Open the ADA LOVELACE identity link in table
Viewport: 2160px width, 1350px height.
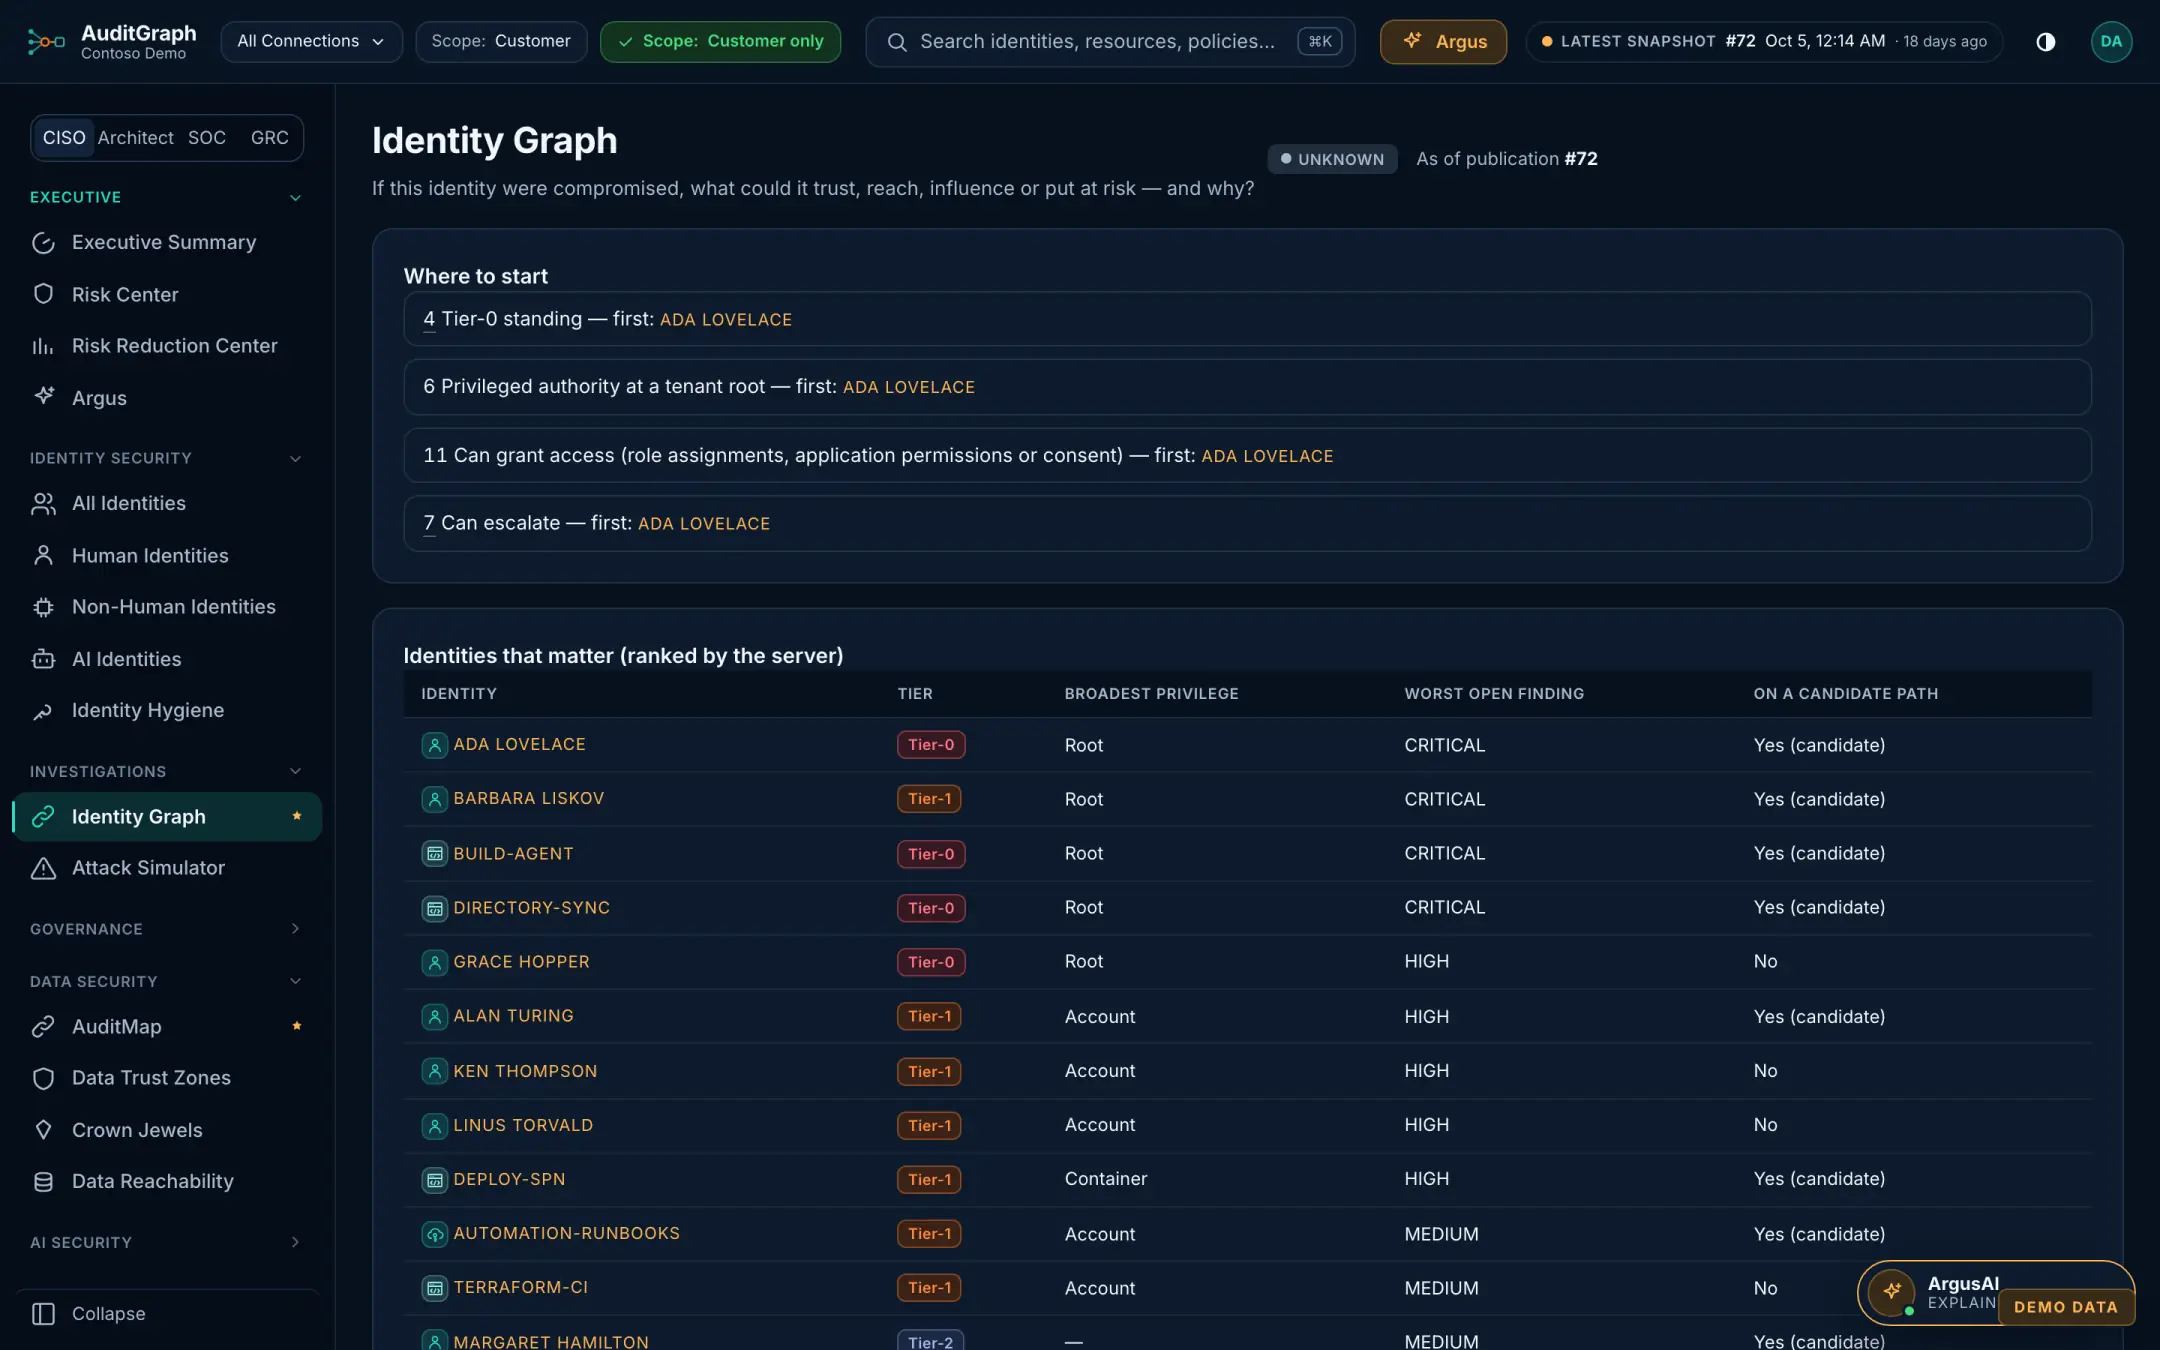pyautogui.click(x=519, y=744)
